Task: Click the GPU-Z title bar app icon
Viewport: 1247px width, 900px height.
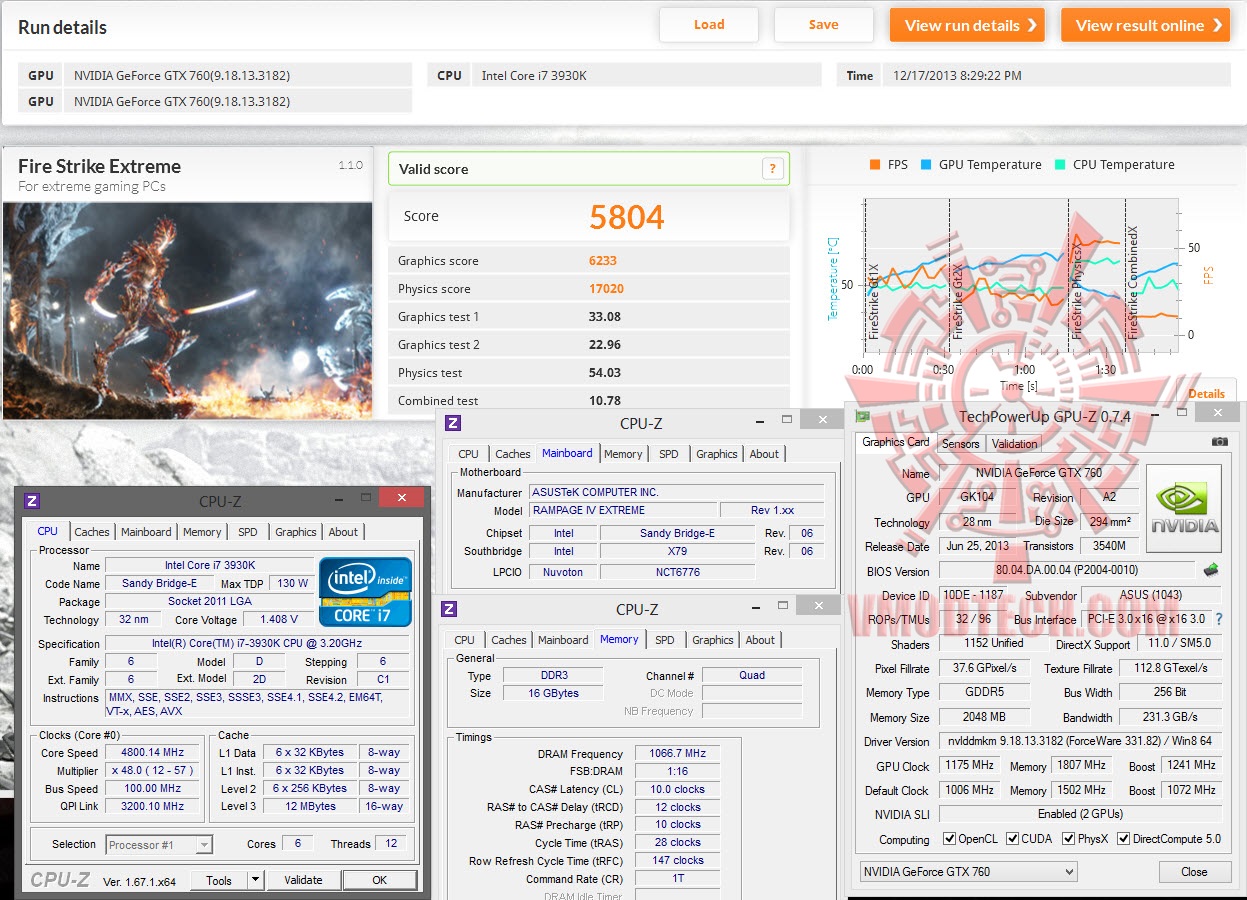Action: point(863,416)
